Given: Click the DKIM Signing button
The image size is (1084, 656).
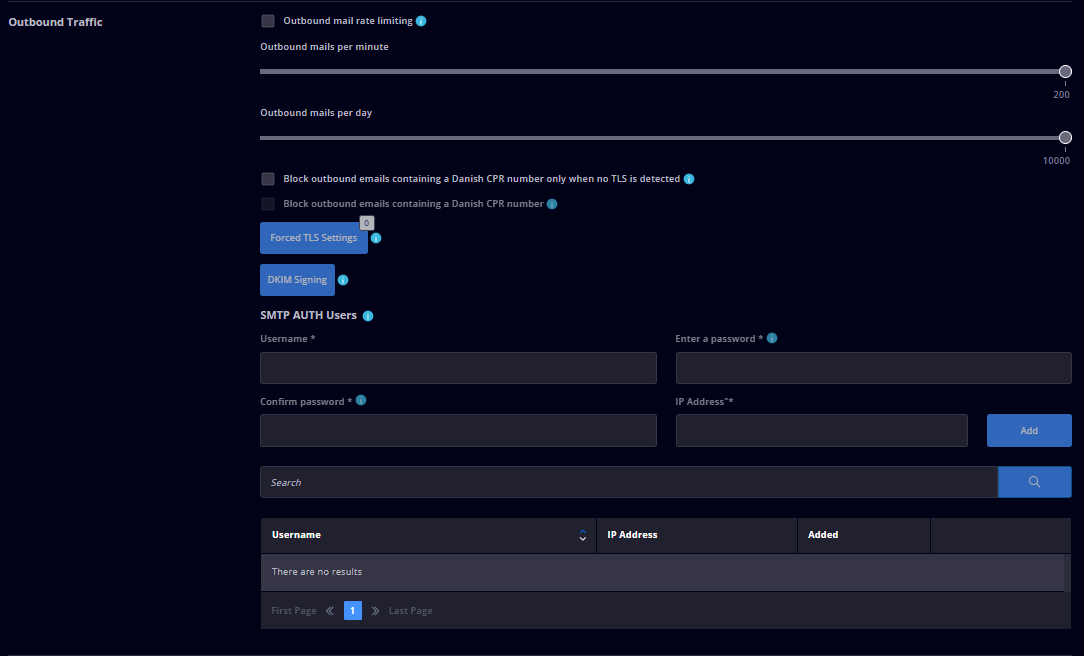Looking at the screenshot, I should point(297,280).
